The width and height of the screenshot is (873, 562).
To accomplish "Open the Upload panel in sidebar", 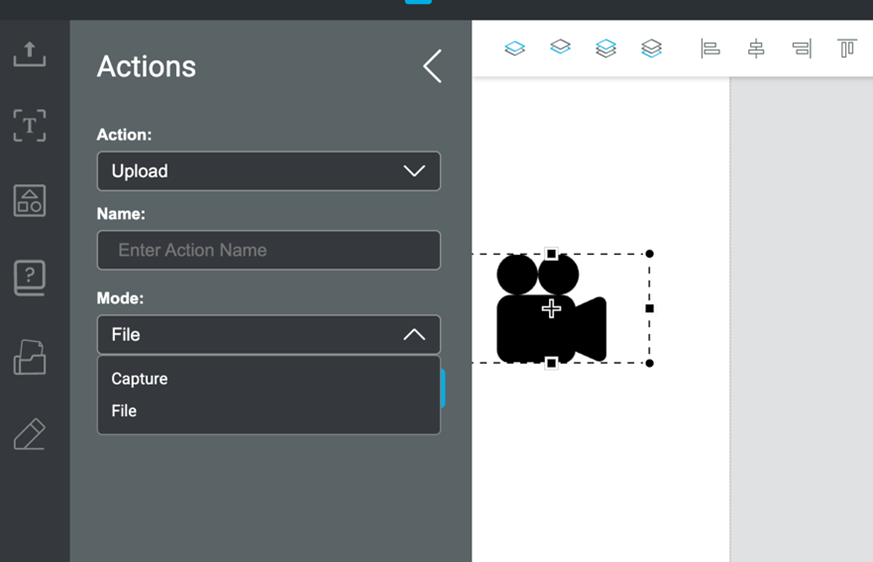I will (x=30, y=54).
